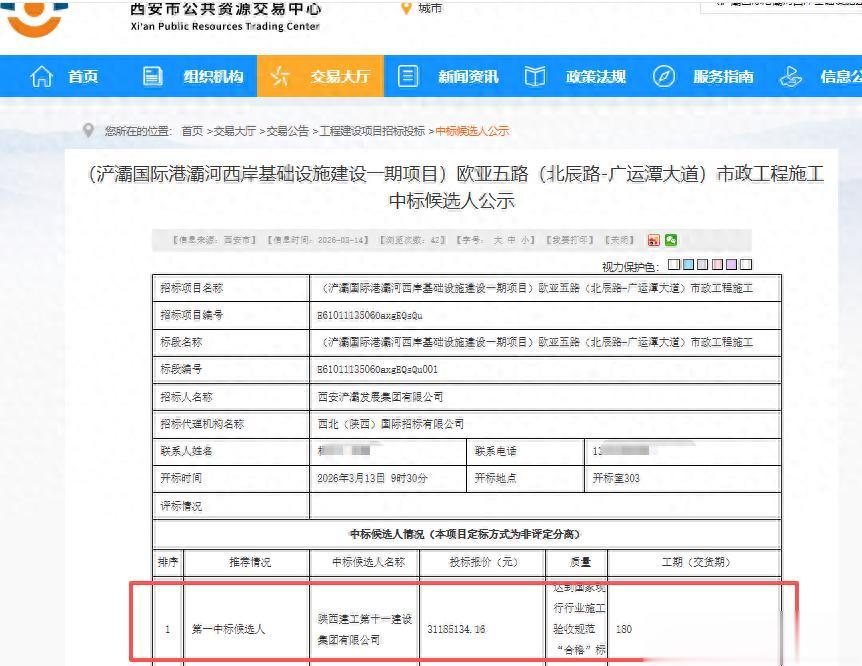The image size is (862, 666).
Task: Set font size to 中
Action: click(511, 240)
